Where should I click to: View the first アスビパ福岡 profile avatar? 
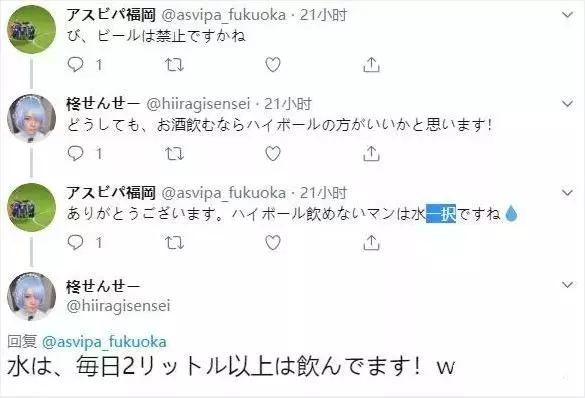click(x=31, y=30)
